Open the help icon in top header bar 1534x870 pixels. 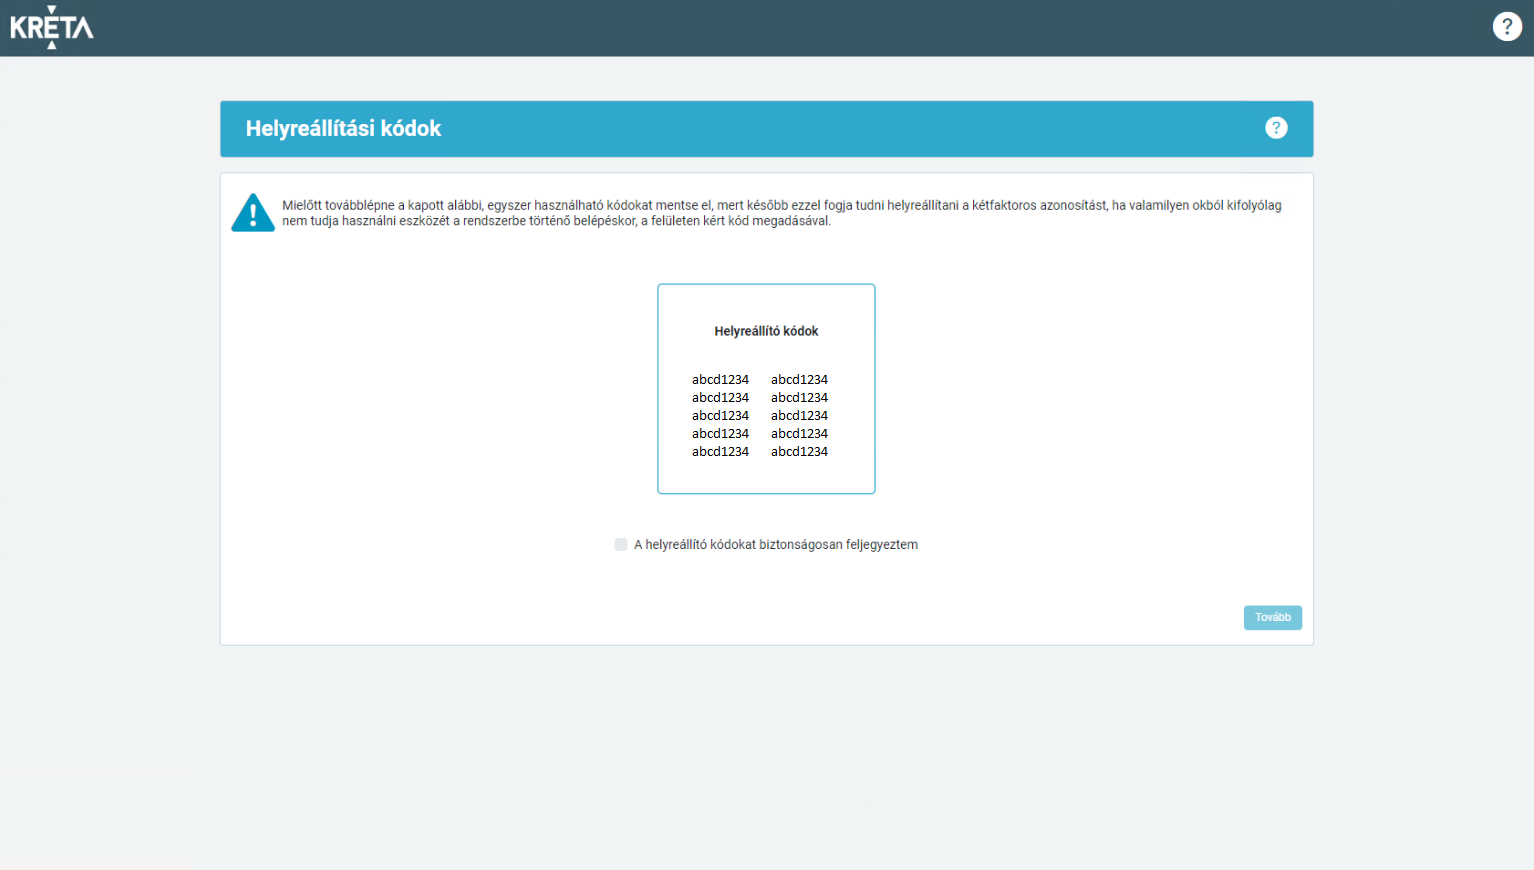(1507, 26)
